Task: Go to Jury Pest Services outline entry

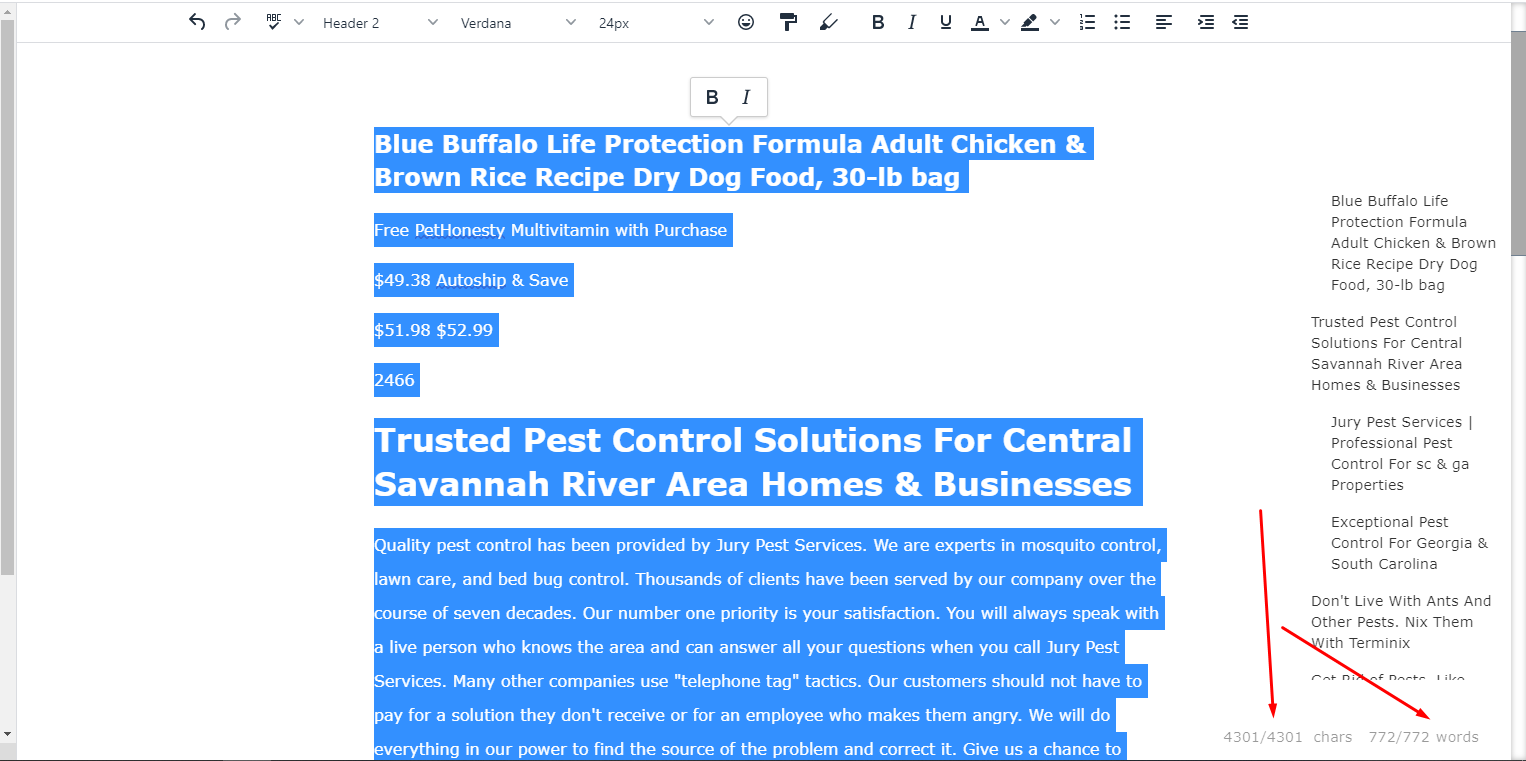Action: pyautogui.click(x=1402, y=454)
